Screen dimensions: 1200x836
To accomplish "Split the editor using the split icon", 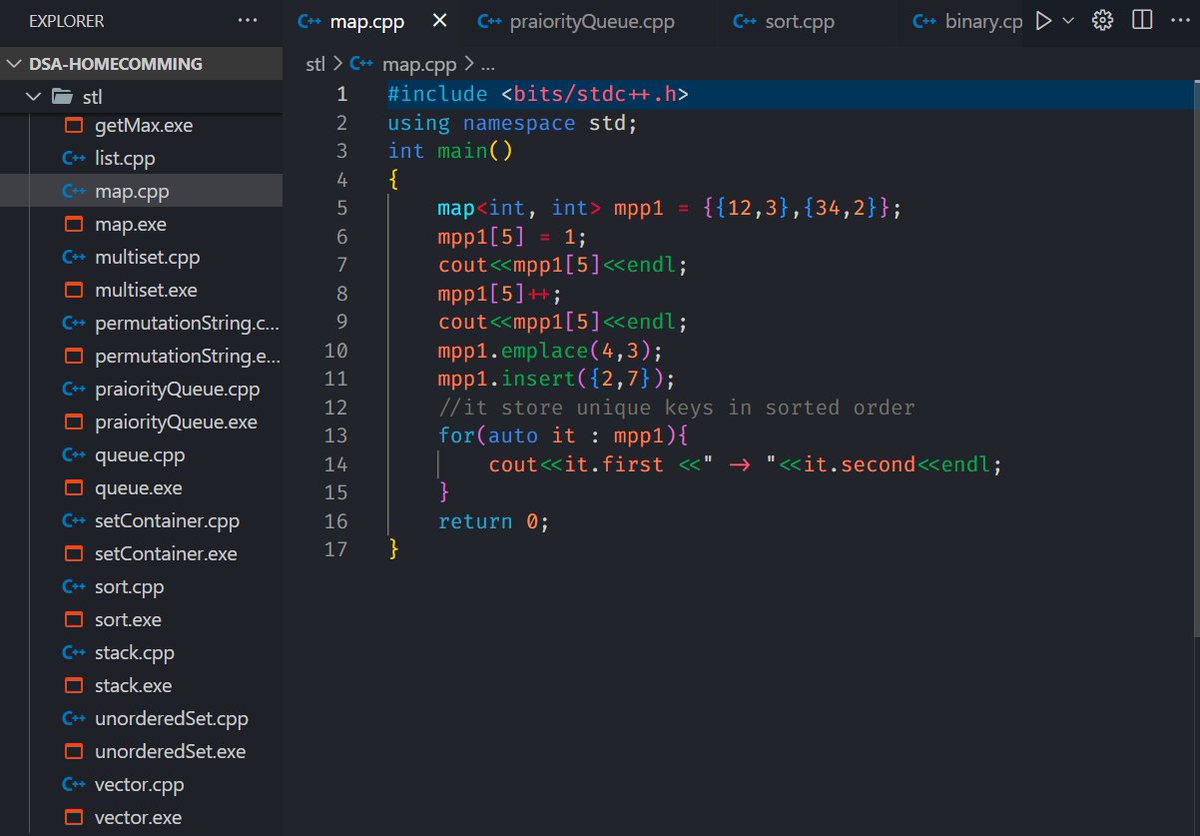I will click(x=1141, y=19).
